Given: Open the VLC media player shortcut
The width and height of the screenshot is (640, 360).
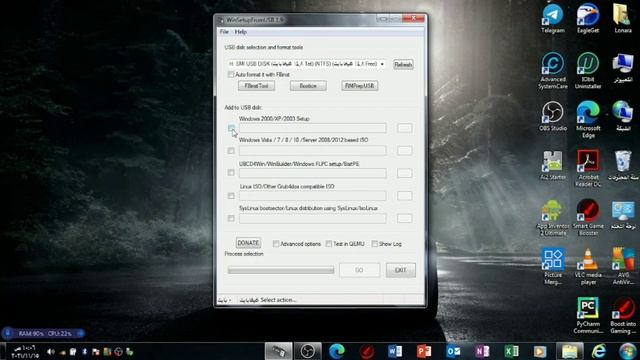Looking at the screenshot, I should coord(588,266).
